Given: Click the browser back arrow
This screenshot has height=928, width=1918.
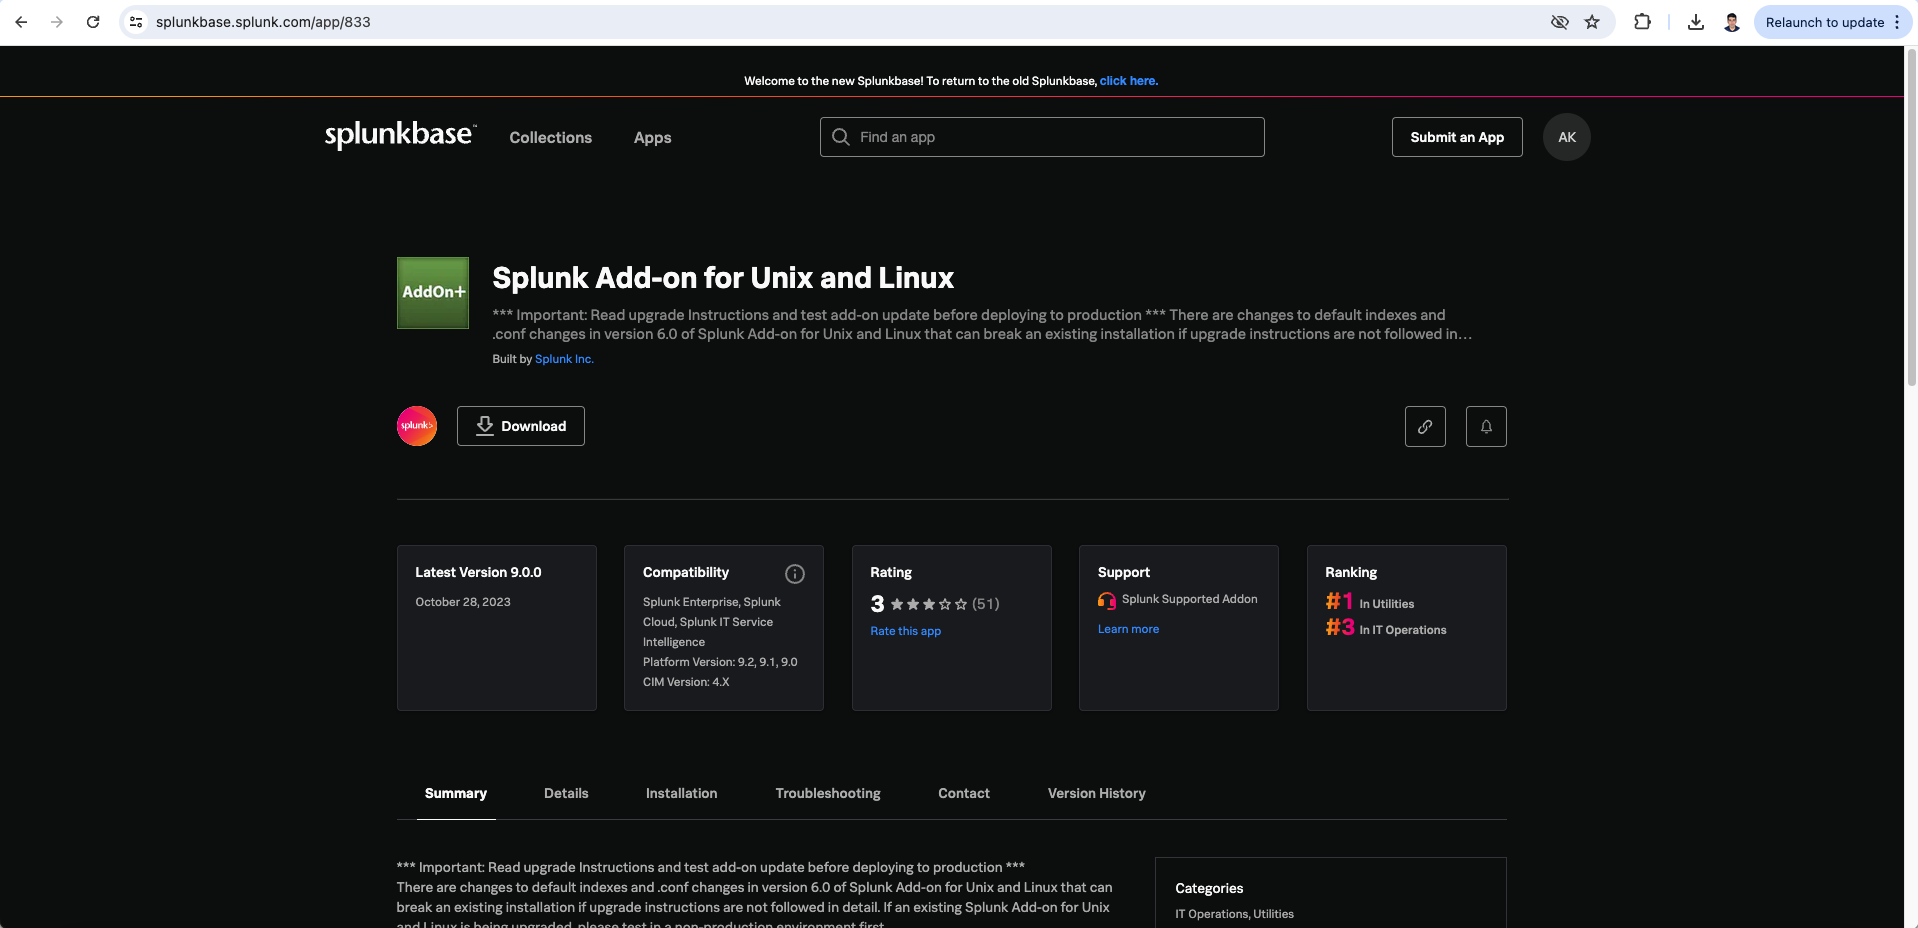Looking at the screenshot, I should [x=21, y=22].
